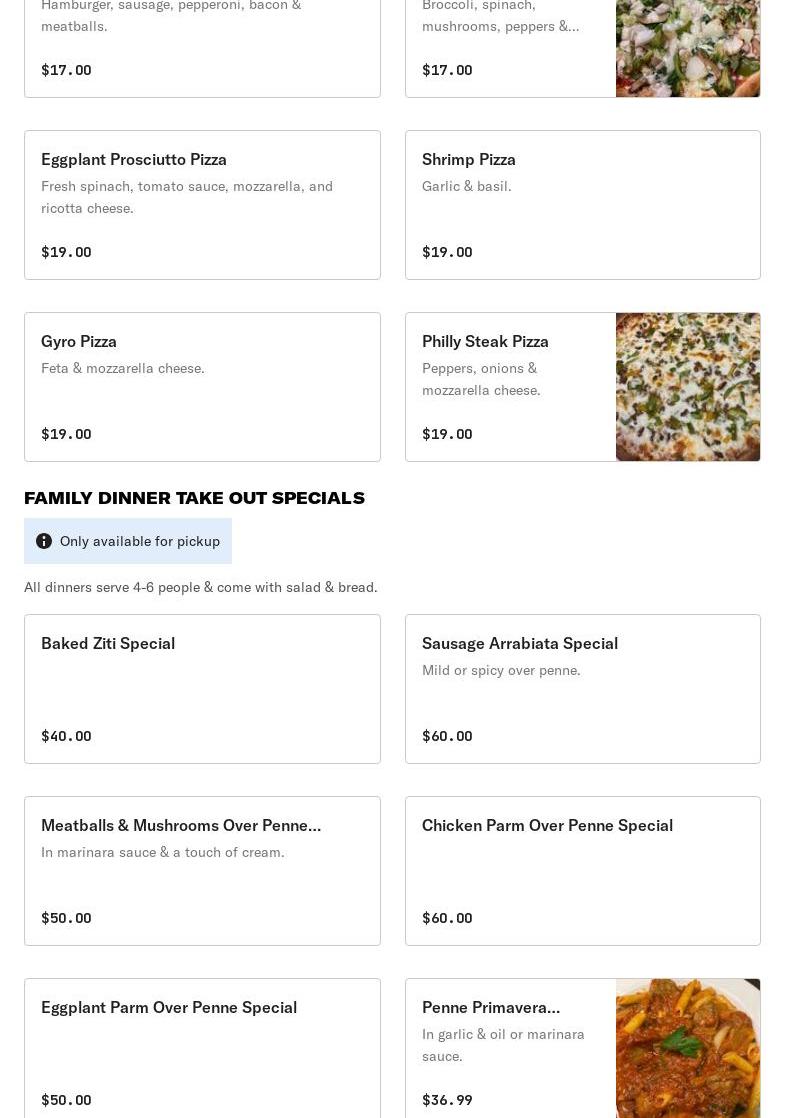Screen dimensions: 785x1118
Task: Select Chicken Parm Over Penne Special
Action: pyautogui.click(x=582, y=870)
